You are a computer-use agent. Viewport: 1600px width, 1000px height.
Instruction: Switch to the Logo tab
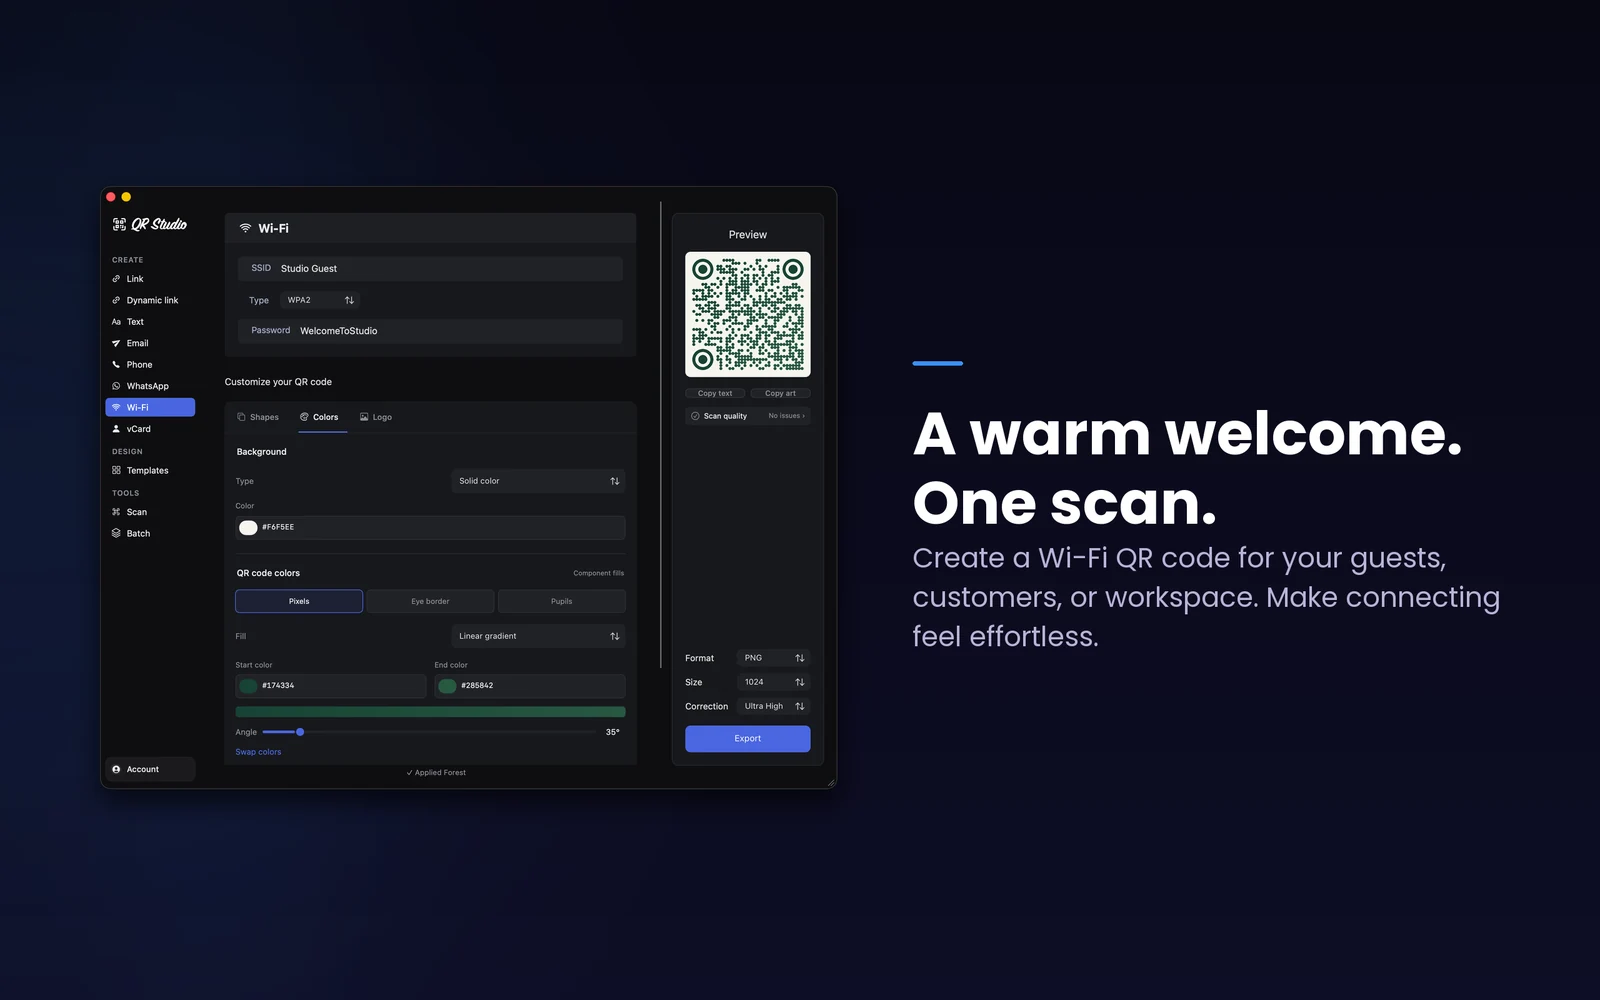coord(376,417)
